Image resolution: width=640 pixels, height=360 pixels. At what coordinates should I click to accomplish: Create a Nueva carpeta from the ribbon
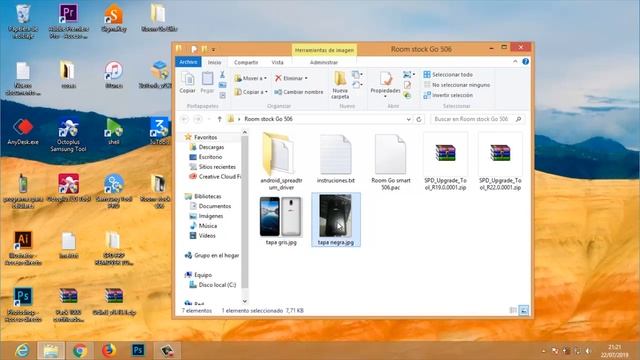[340, 85]
